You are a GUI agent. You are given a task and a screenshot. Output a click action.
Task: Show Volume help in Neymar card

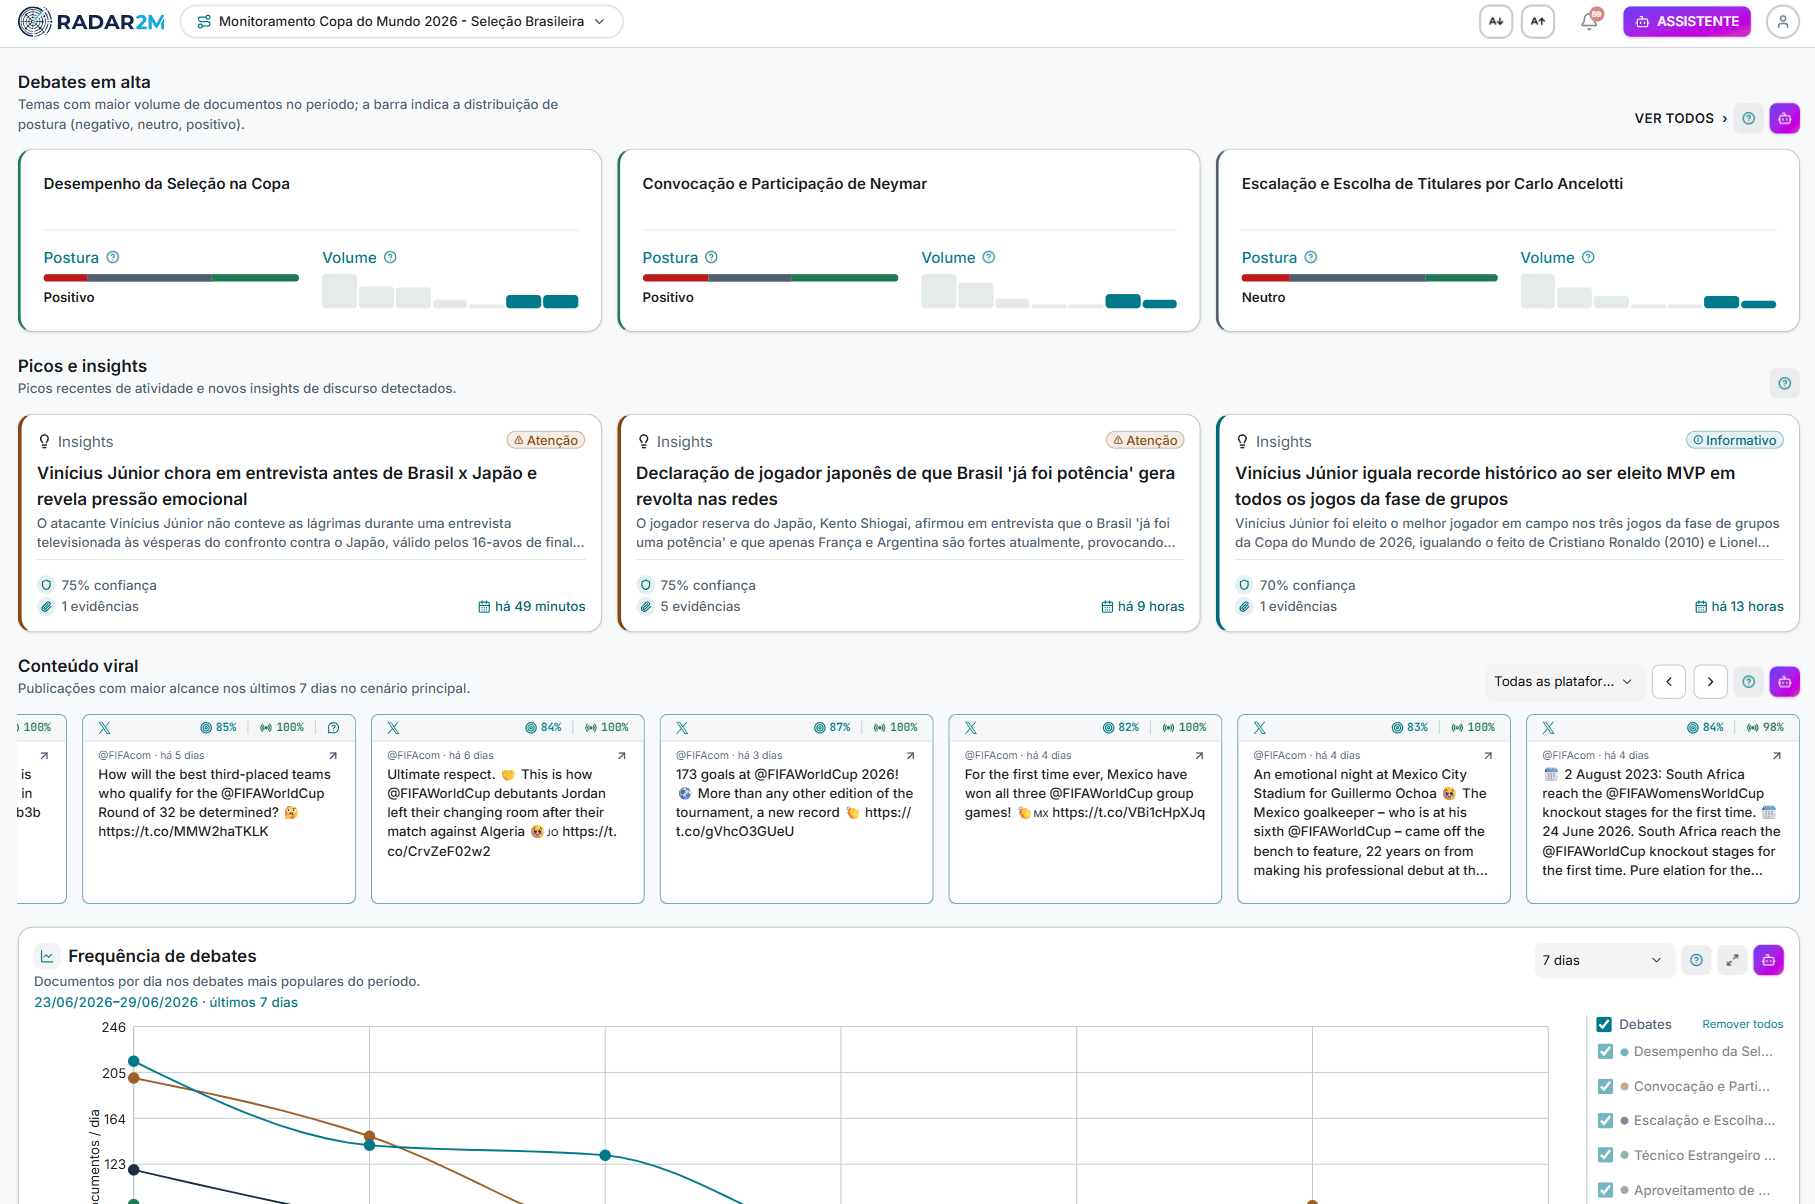(x=989, y=257)
